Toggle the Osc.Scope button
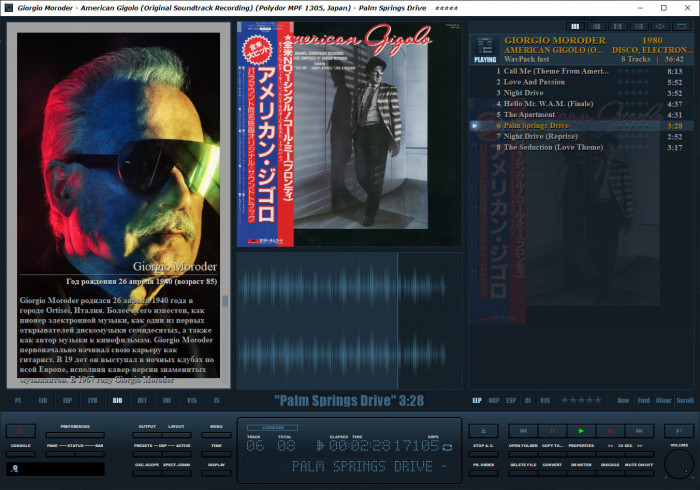Screen dimensions: 700x490 click(147, 473)
